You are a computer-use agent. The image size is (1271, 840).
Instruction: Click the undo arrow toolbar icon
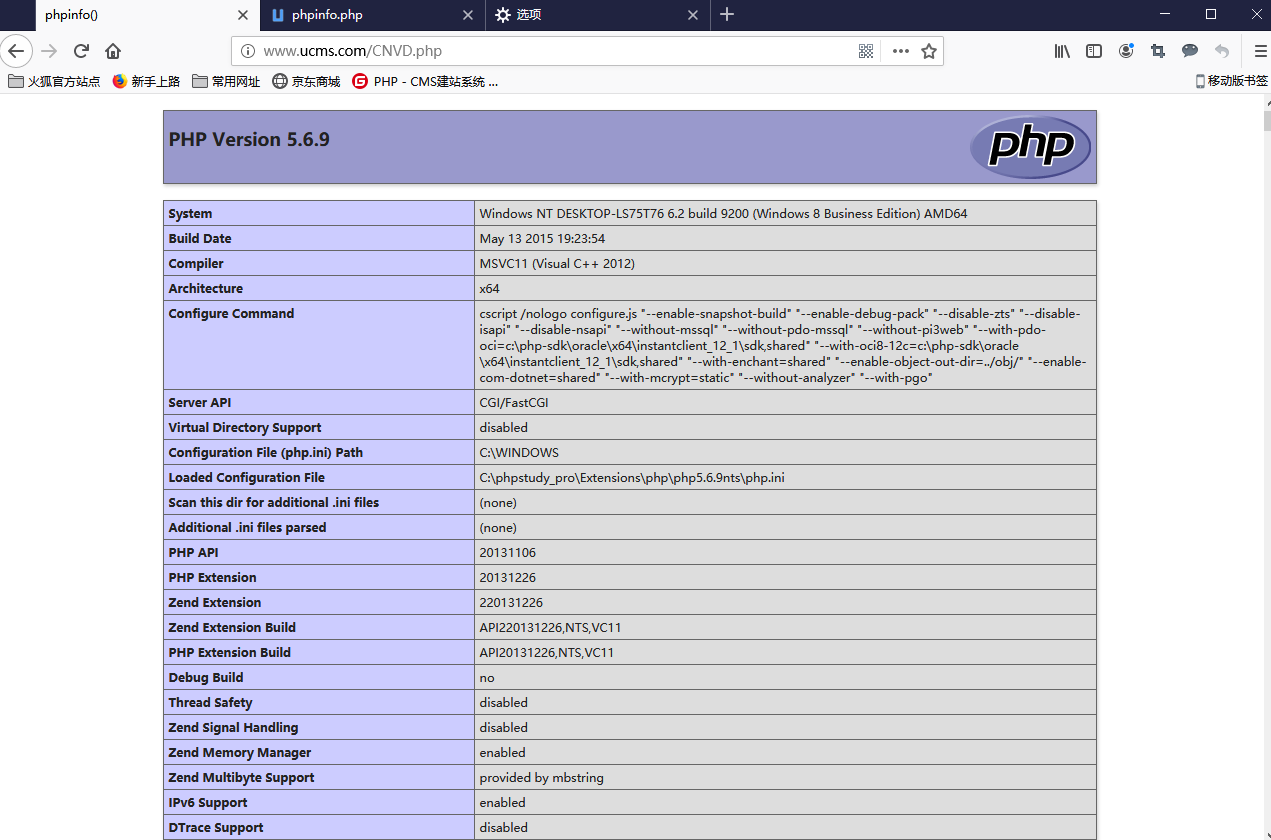point(1221,51)
